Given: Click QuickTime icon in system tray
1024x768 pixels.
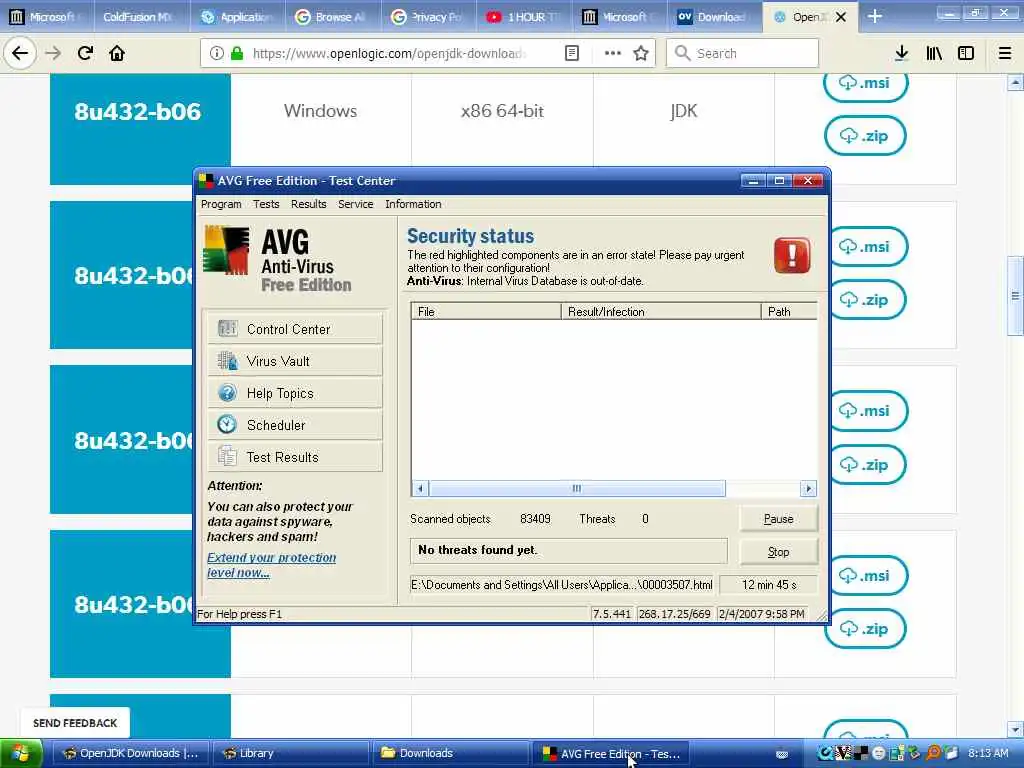Looking at the screenshot, I should tap(826, 753).
